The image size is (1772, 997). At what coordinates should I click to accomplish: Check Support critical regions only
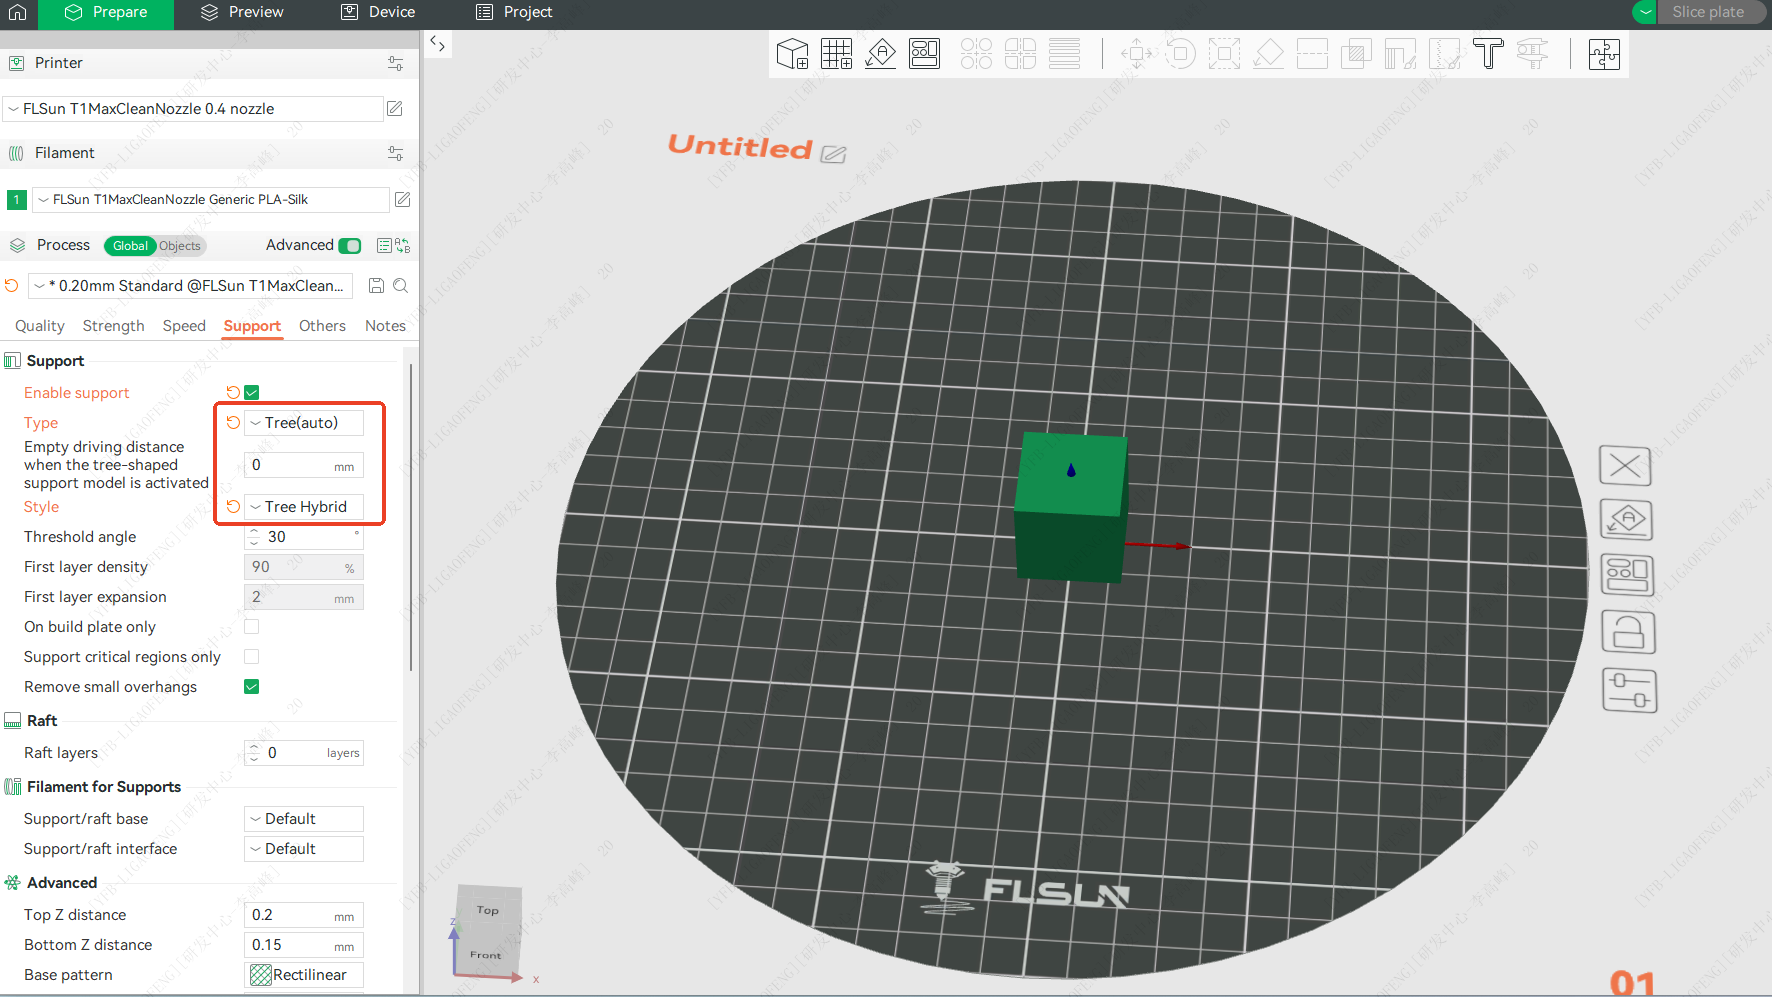[x=252, y=657]
